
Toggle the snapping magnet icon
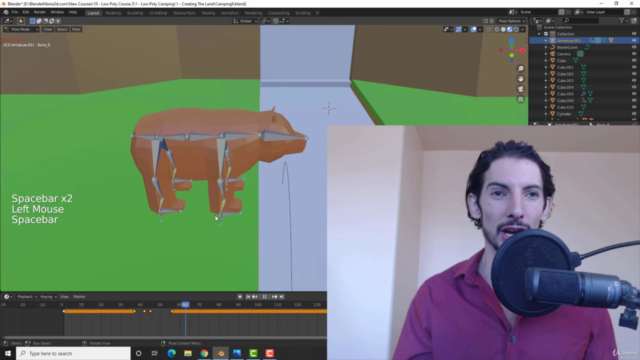tap(276, 21)
